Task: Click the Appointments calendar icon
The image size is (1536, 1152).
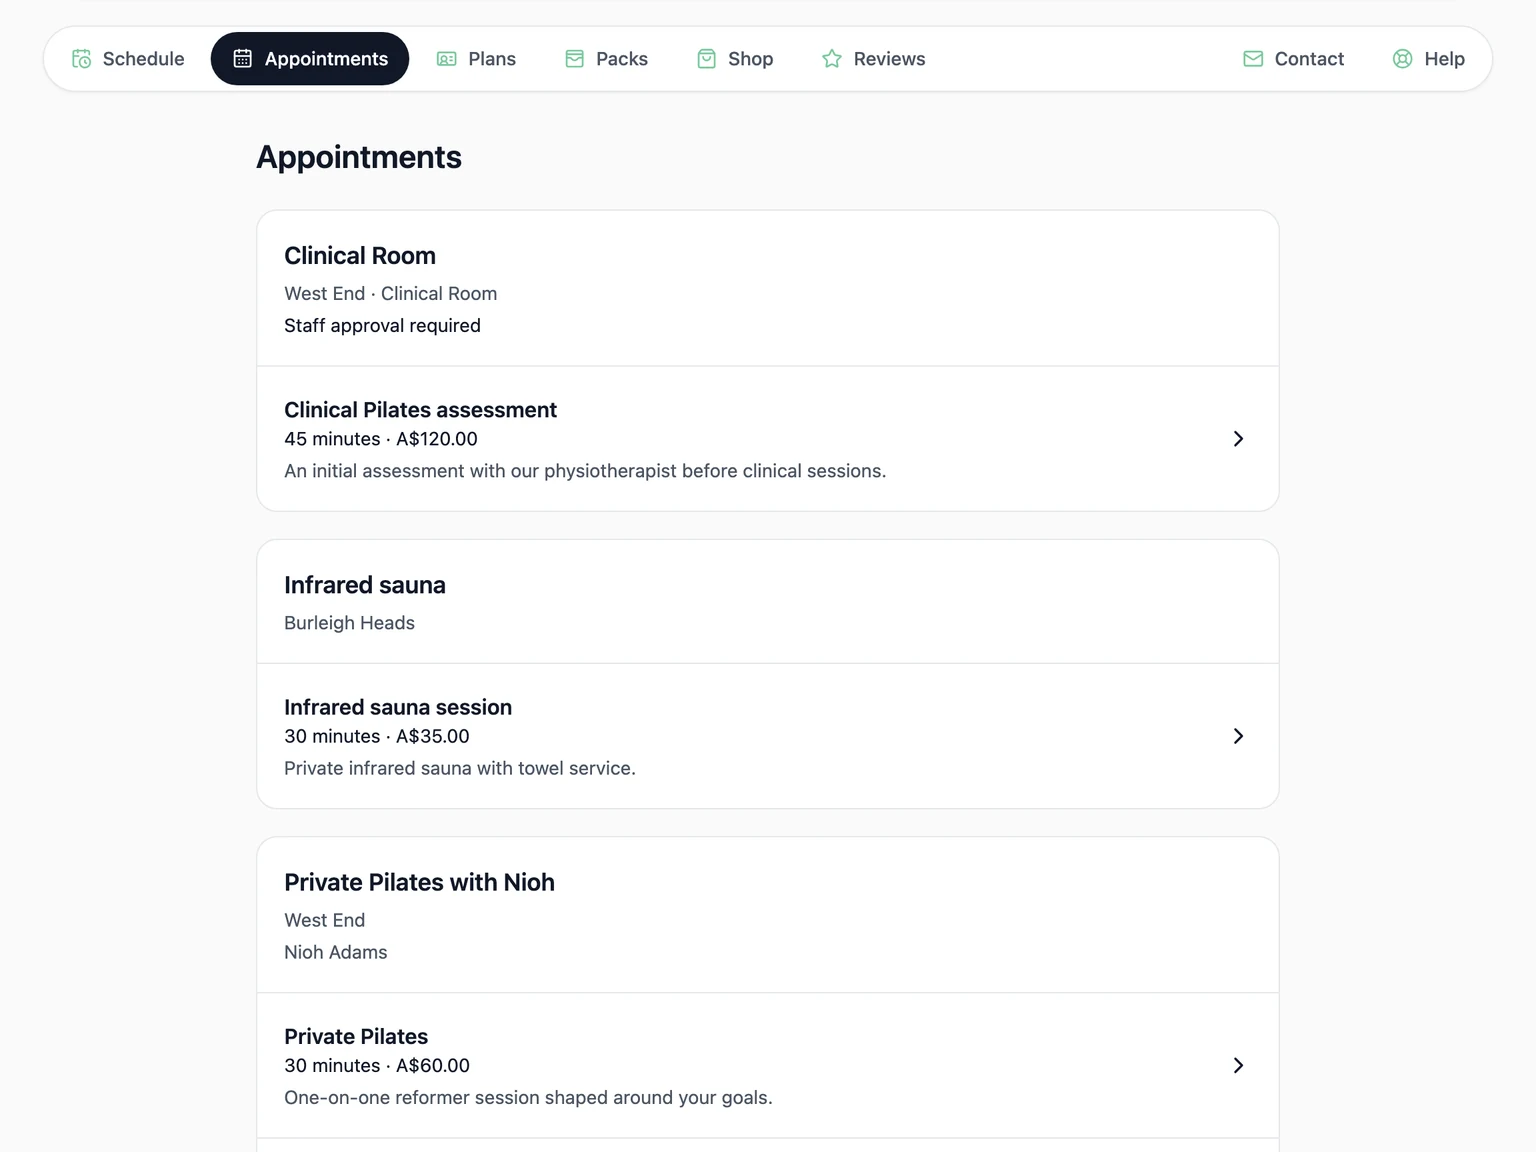Action: pyautogui.click(x=243, y=59)
